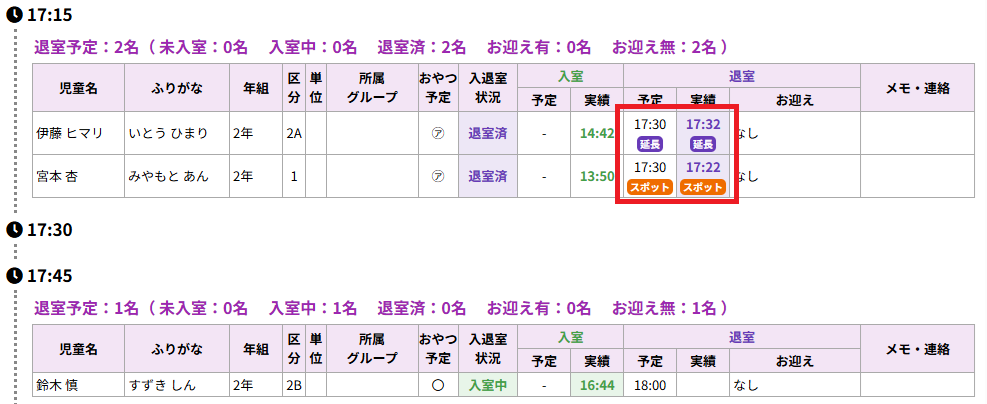Click 退室済 status for 伊藤 ヒマリ
987x404 pixels.
click(x=488, y=134)
